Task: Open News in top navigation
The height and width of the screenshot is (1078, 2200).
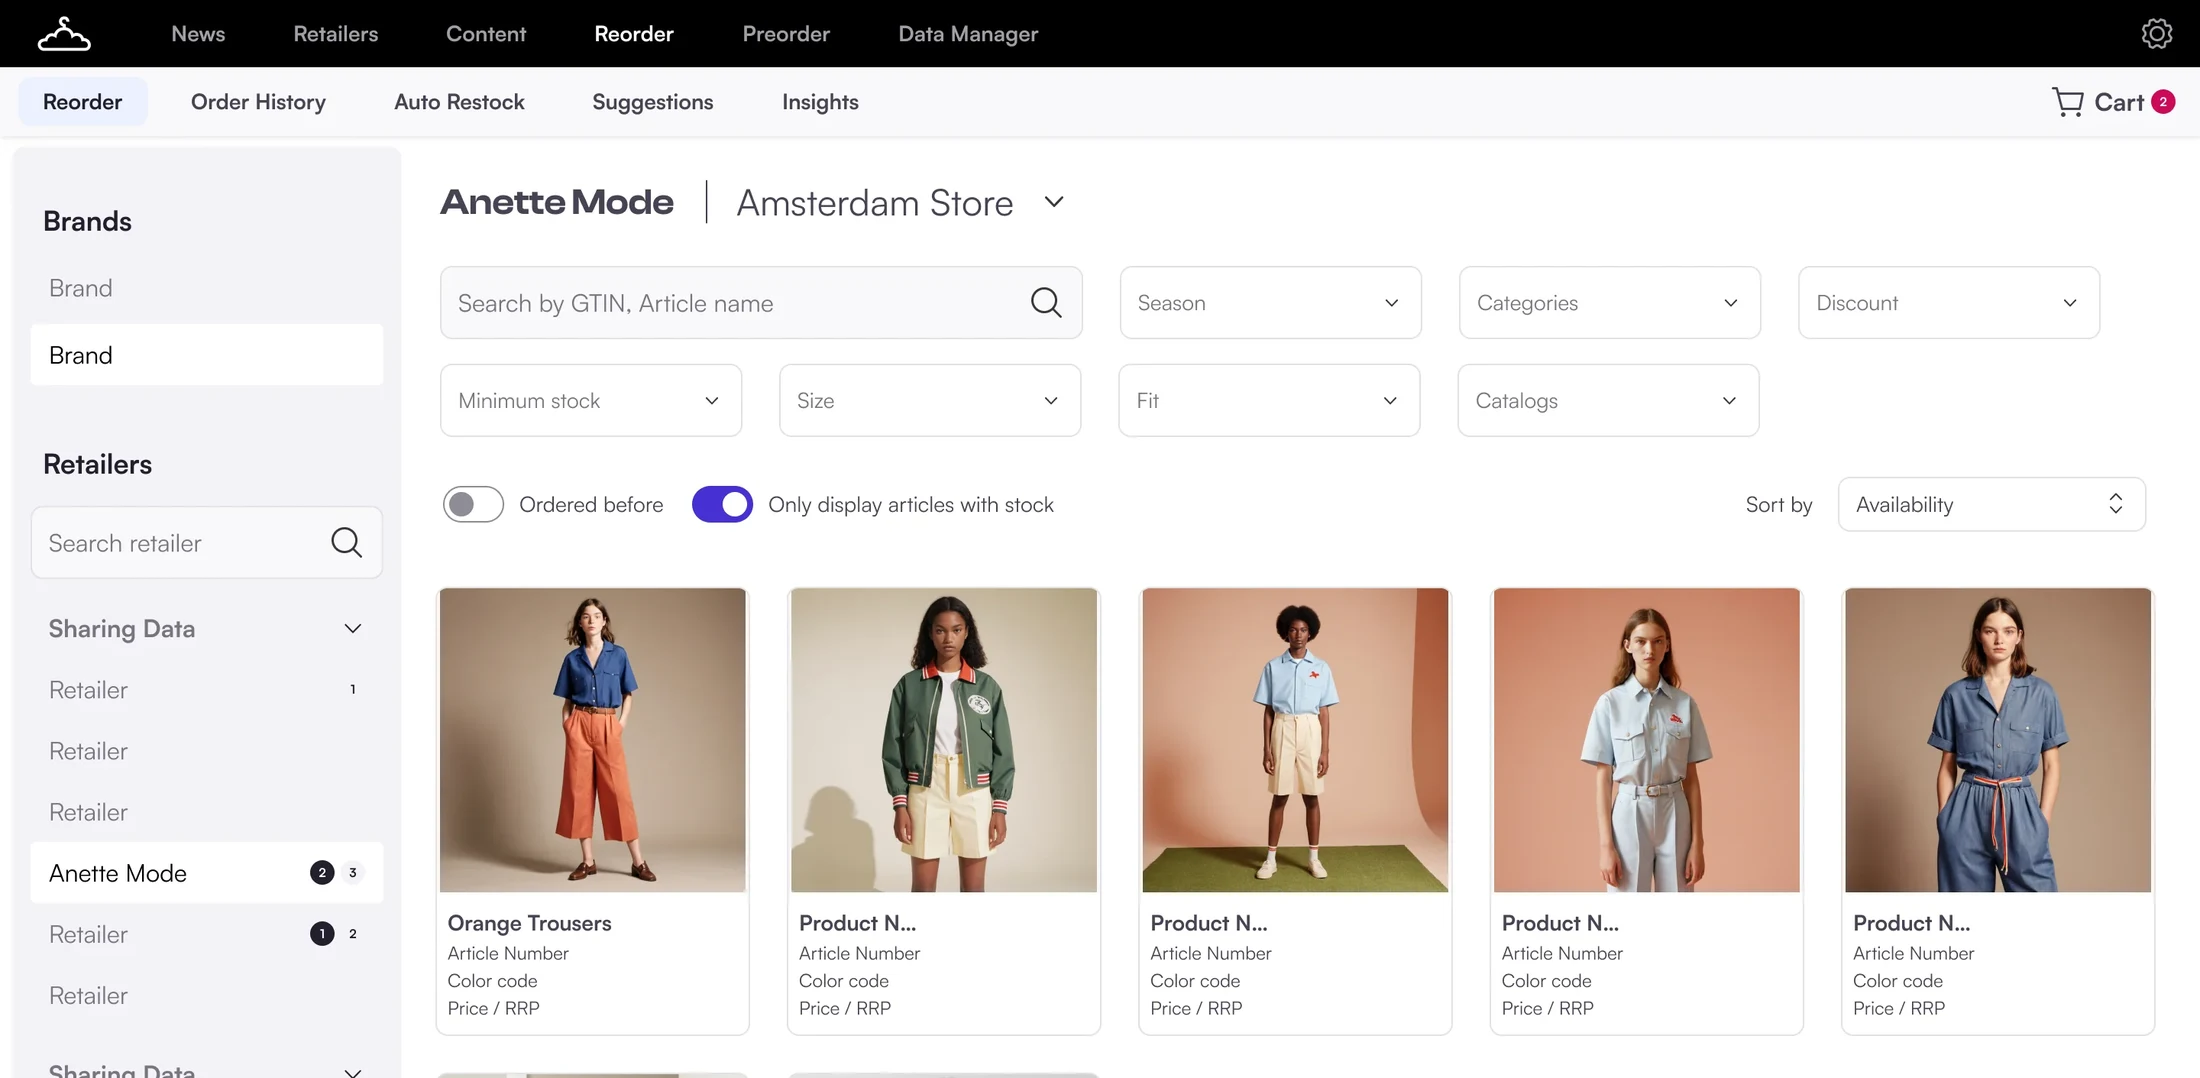Action: (198, 34)
